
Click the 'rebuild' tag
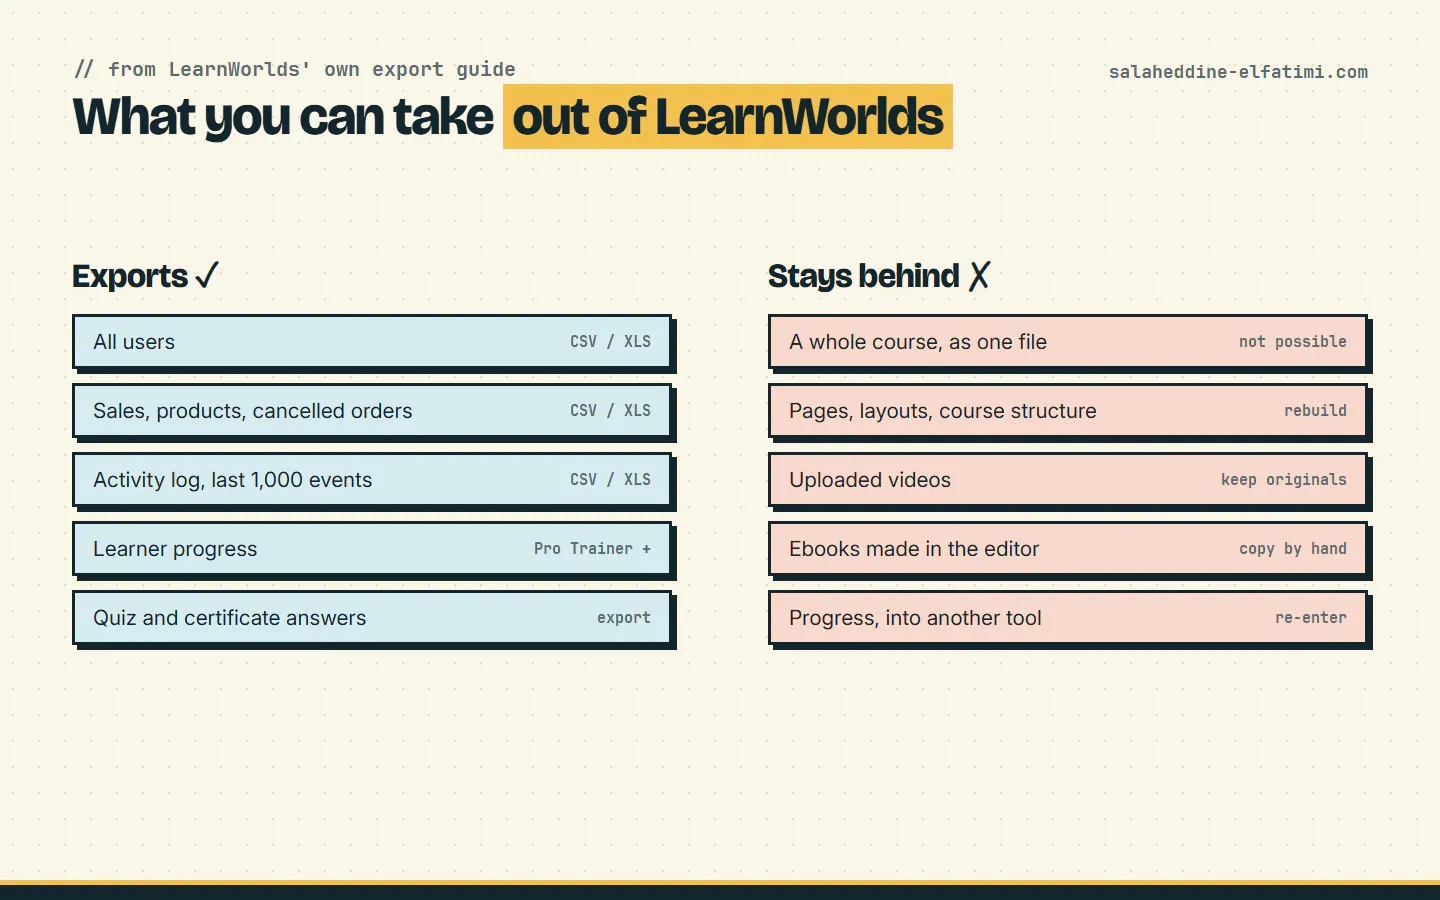[1315, 411]
